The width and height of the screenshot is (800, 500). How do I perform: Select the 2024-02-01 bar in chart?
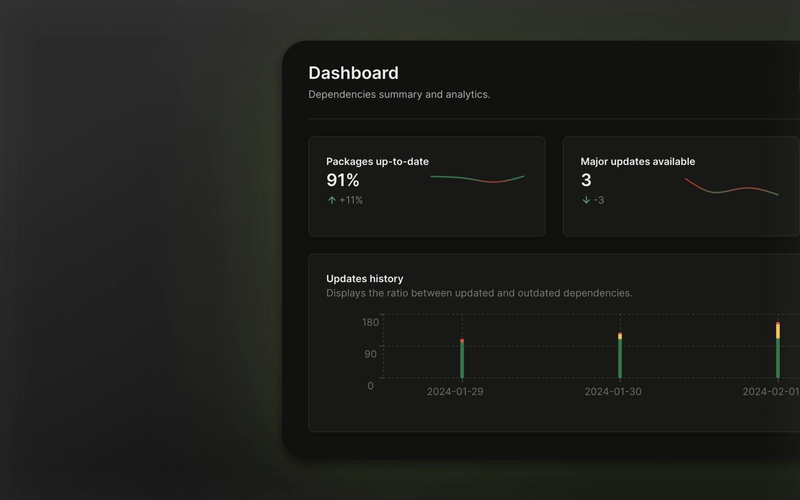coord(778,350)
